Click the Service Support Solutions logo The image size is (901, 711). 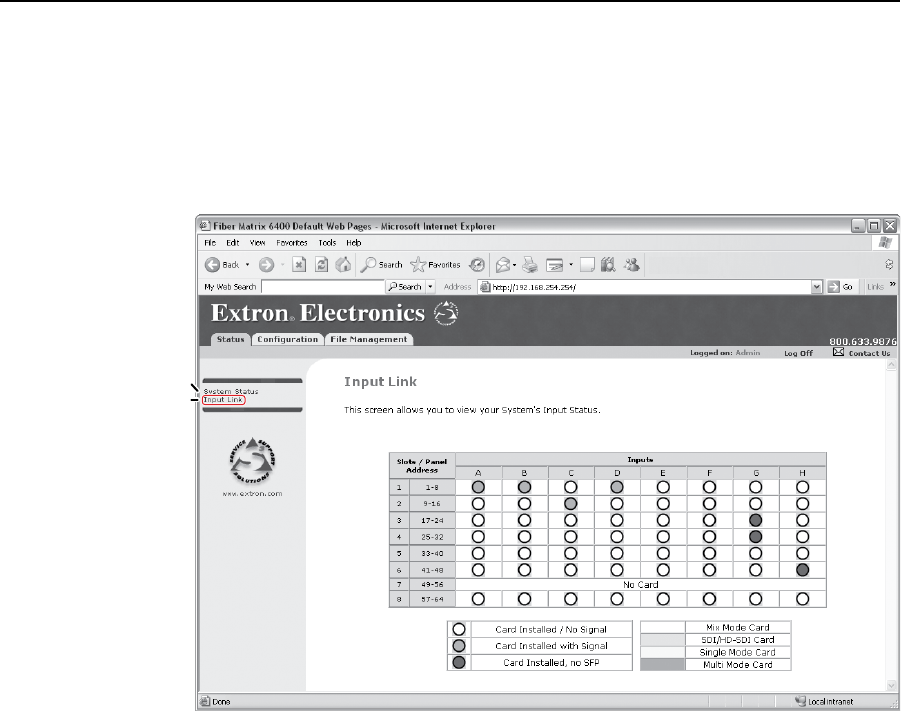pos(252,461)
